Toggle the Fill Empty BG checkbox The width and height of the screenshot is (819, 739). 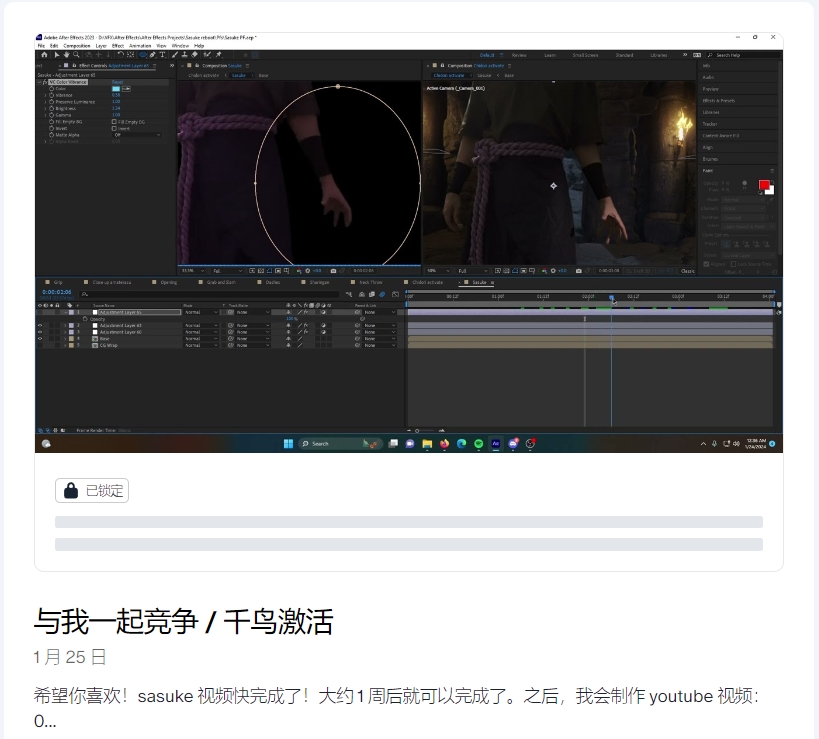tap(114, 122)
